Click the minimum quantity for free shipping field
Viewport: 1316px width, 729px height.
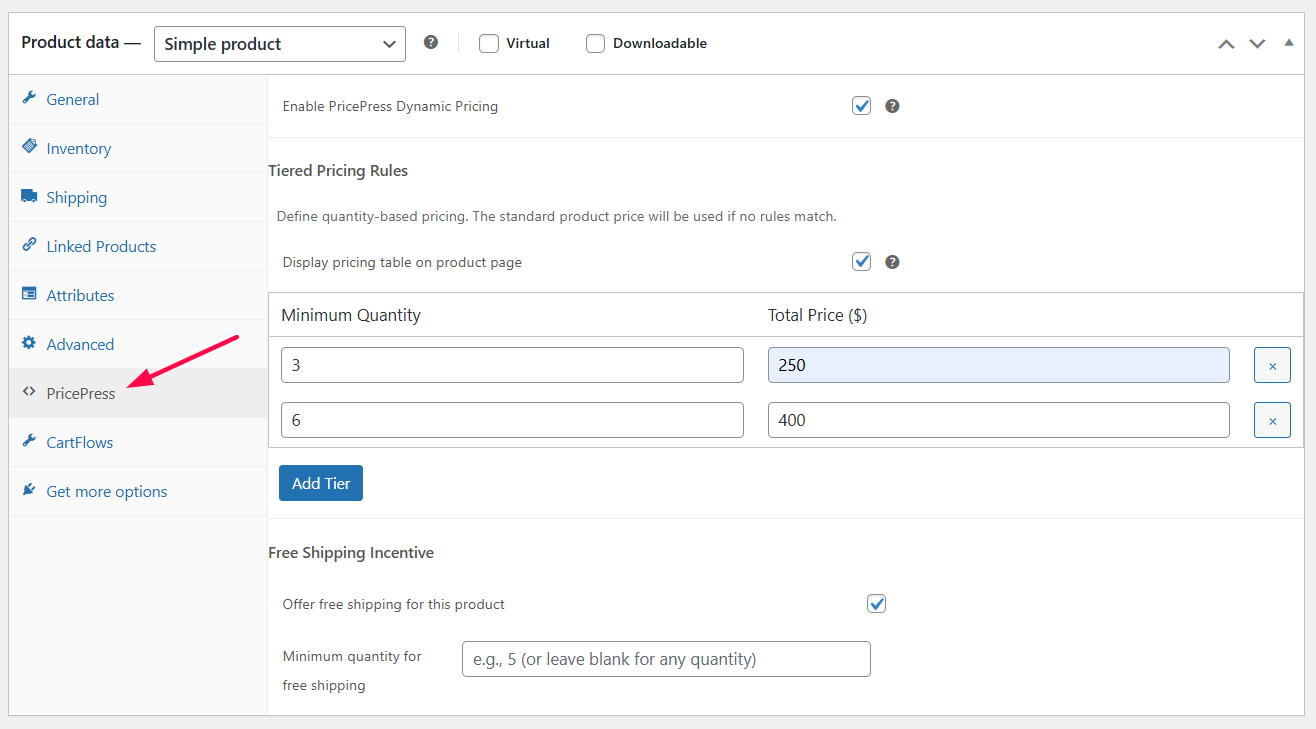tap(666, 659)
